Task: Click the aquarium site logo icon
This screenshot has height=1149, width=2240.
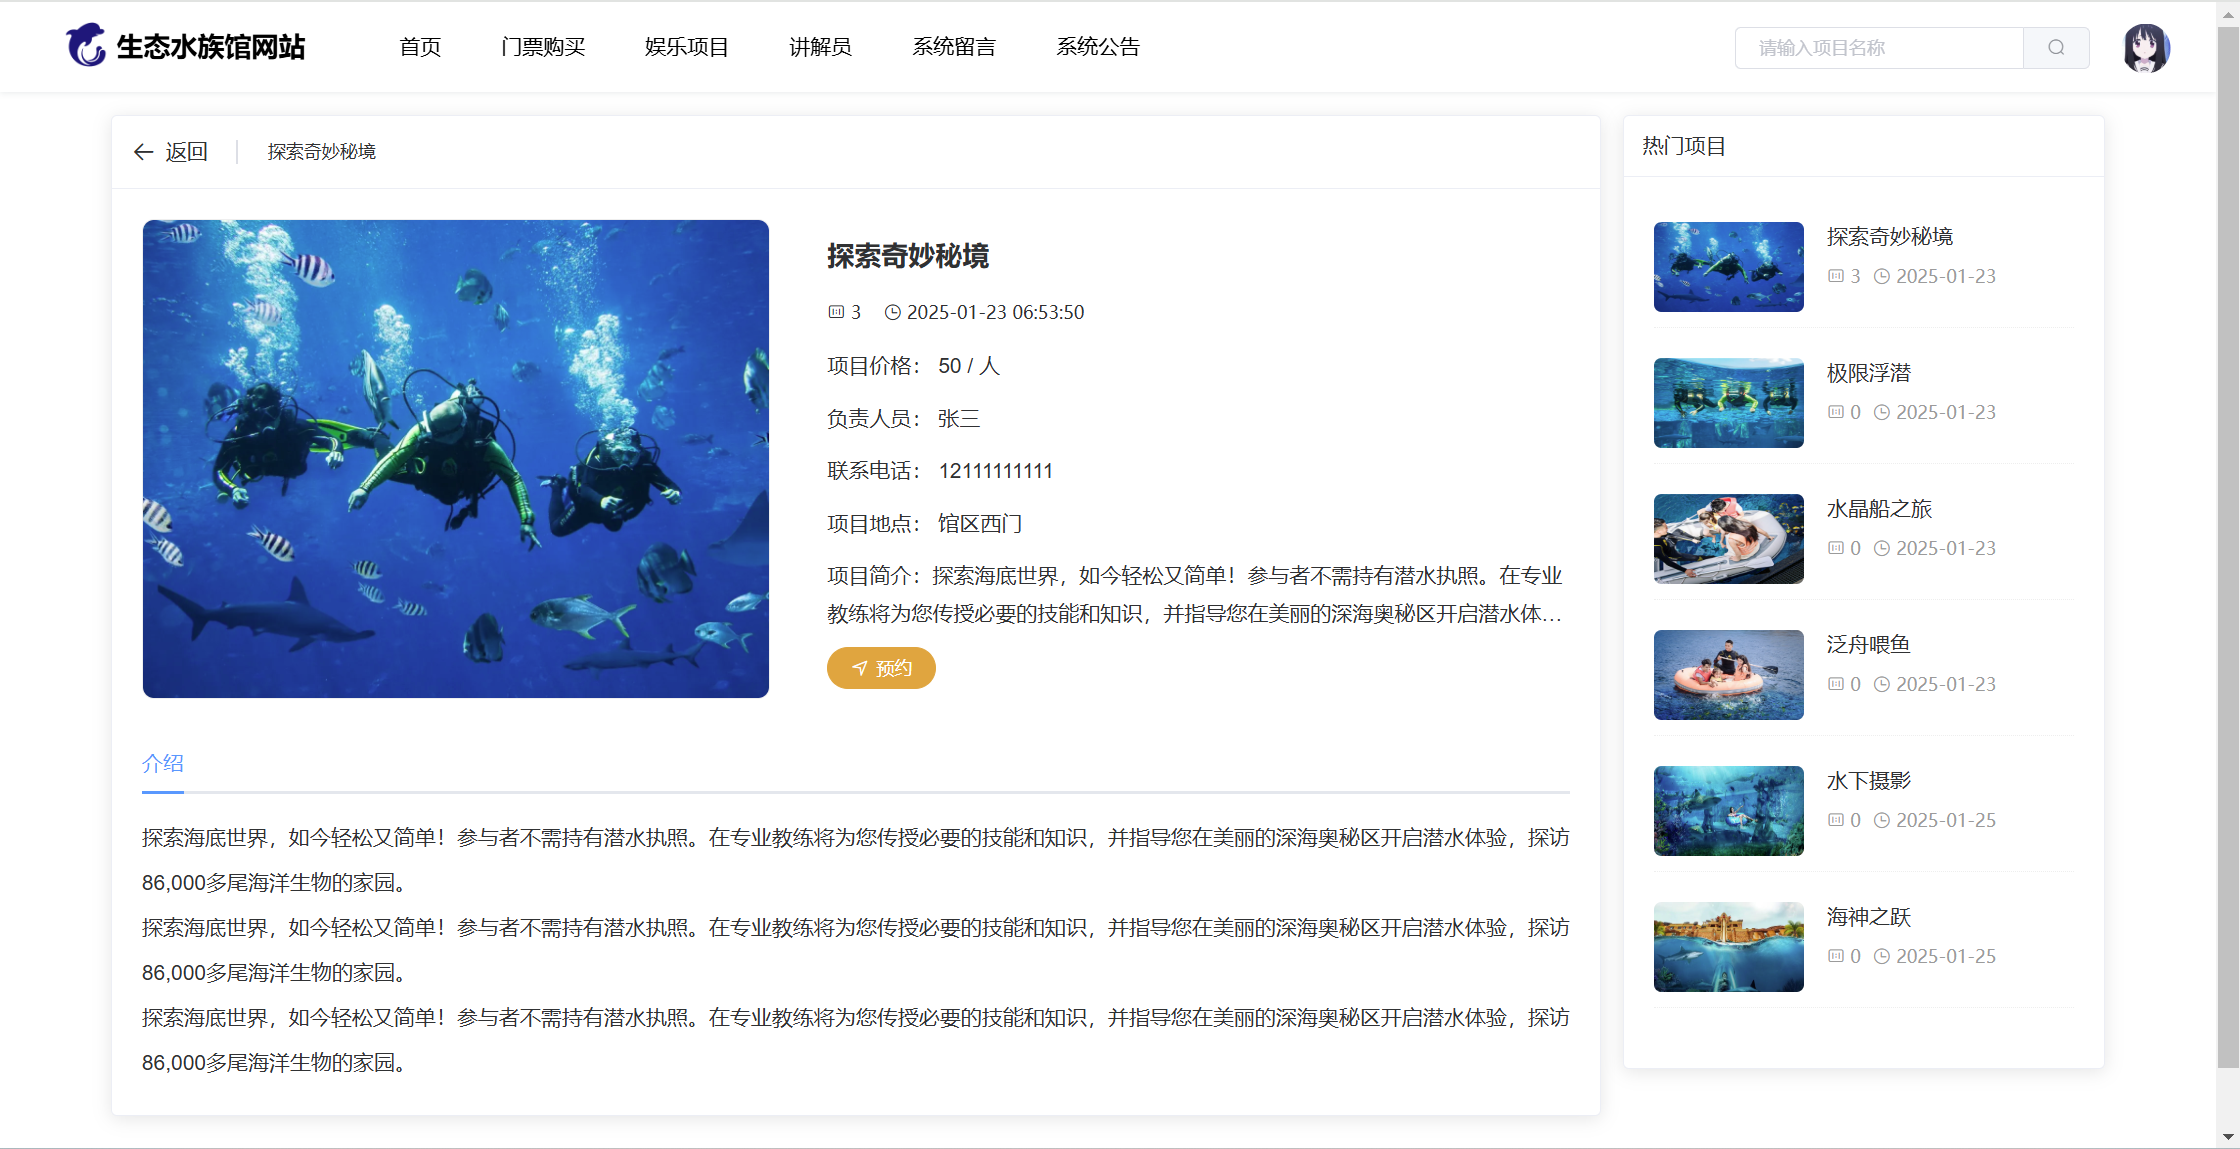Action: pos(86,46)
